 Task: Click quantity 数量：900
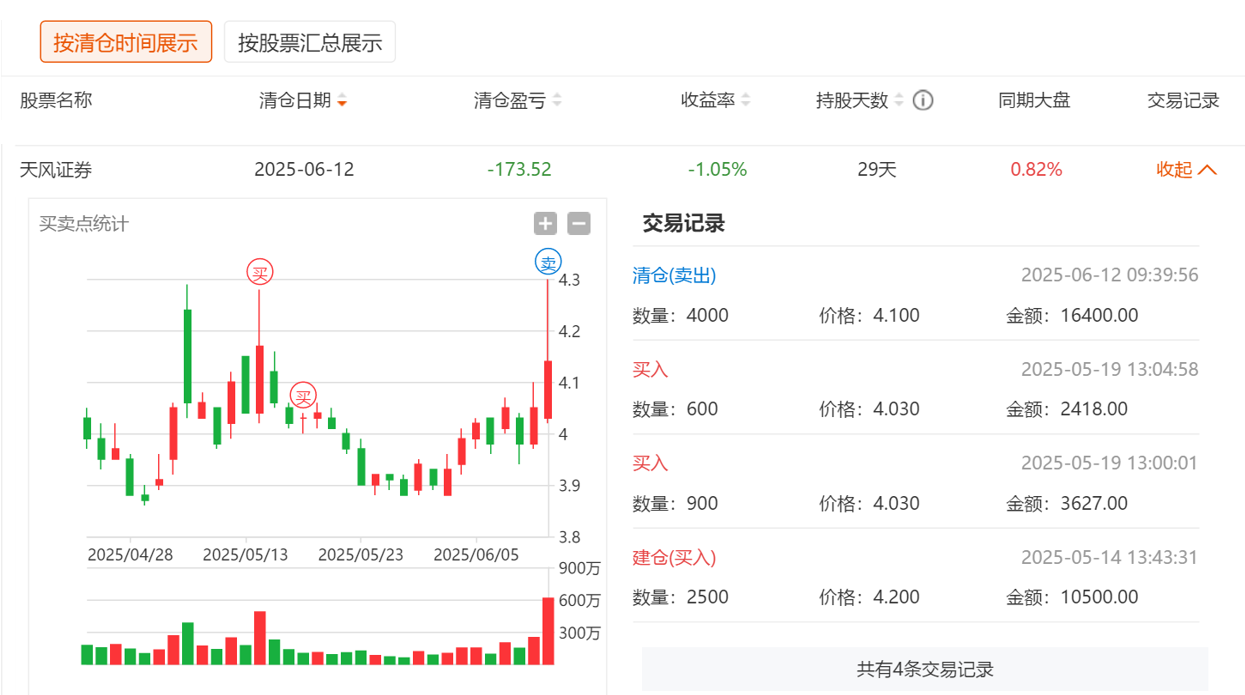pyautogui.click(x=675, y=503)
